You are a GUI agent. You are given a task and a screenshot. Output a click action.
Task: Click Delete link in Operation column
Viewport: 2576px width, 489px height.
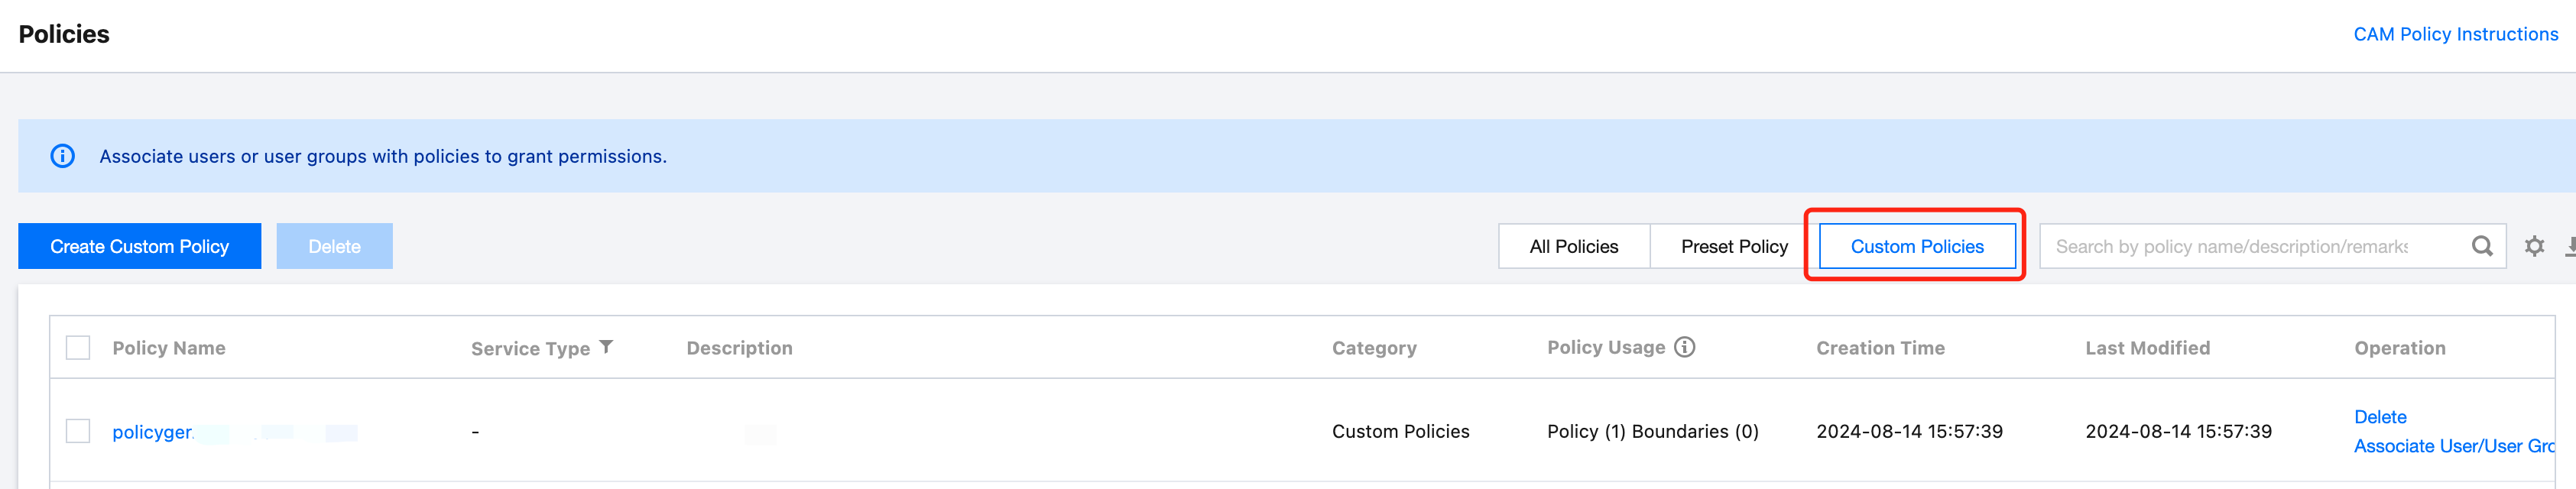click(x=2379, y=417)
